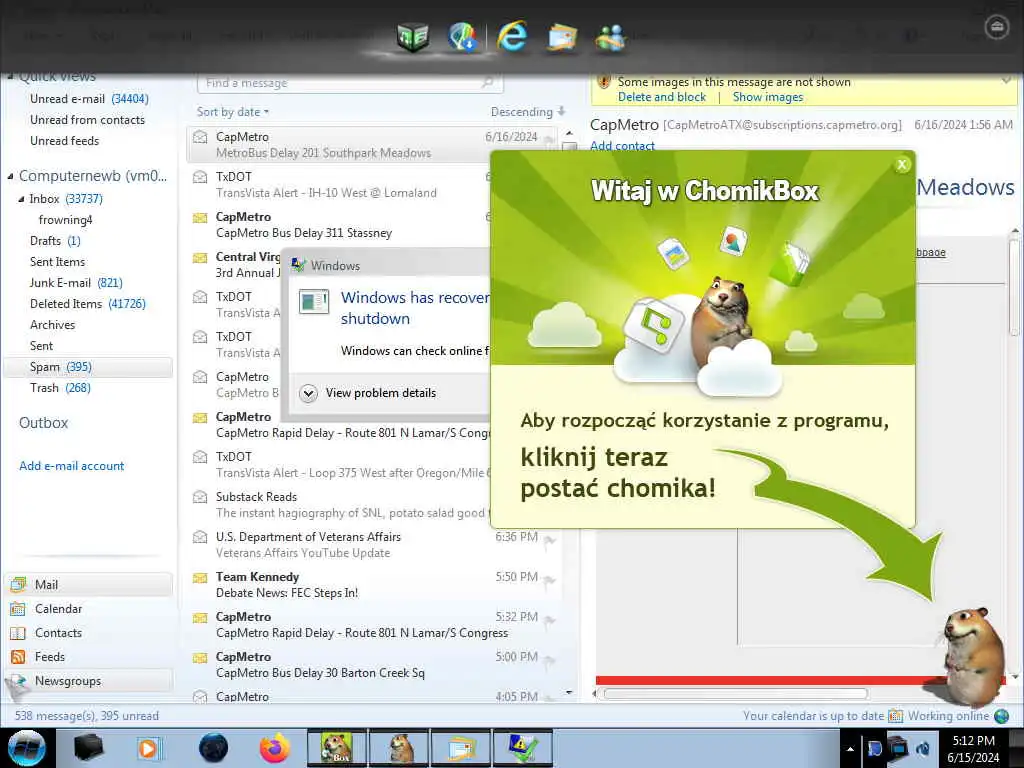Open the dark globe app on the taskbar
Image resolution: width=1024 pixels, height=768 pixels.
(214, 748)
